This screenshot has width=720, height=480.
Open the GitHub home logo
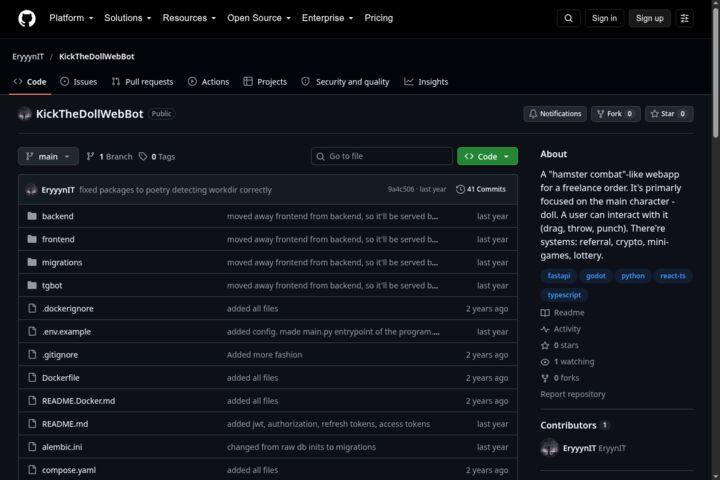click(x=27, y=18)
